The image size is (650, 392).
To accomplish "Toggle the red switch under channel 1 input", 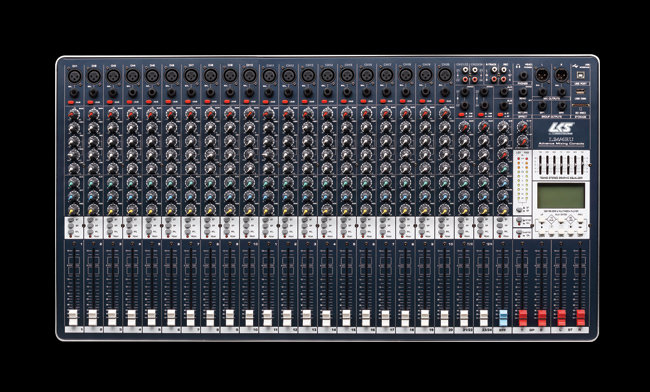I will click(x=71, y=102).
